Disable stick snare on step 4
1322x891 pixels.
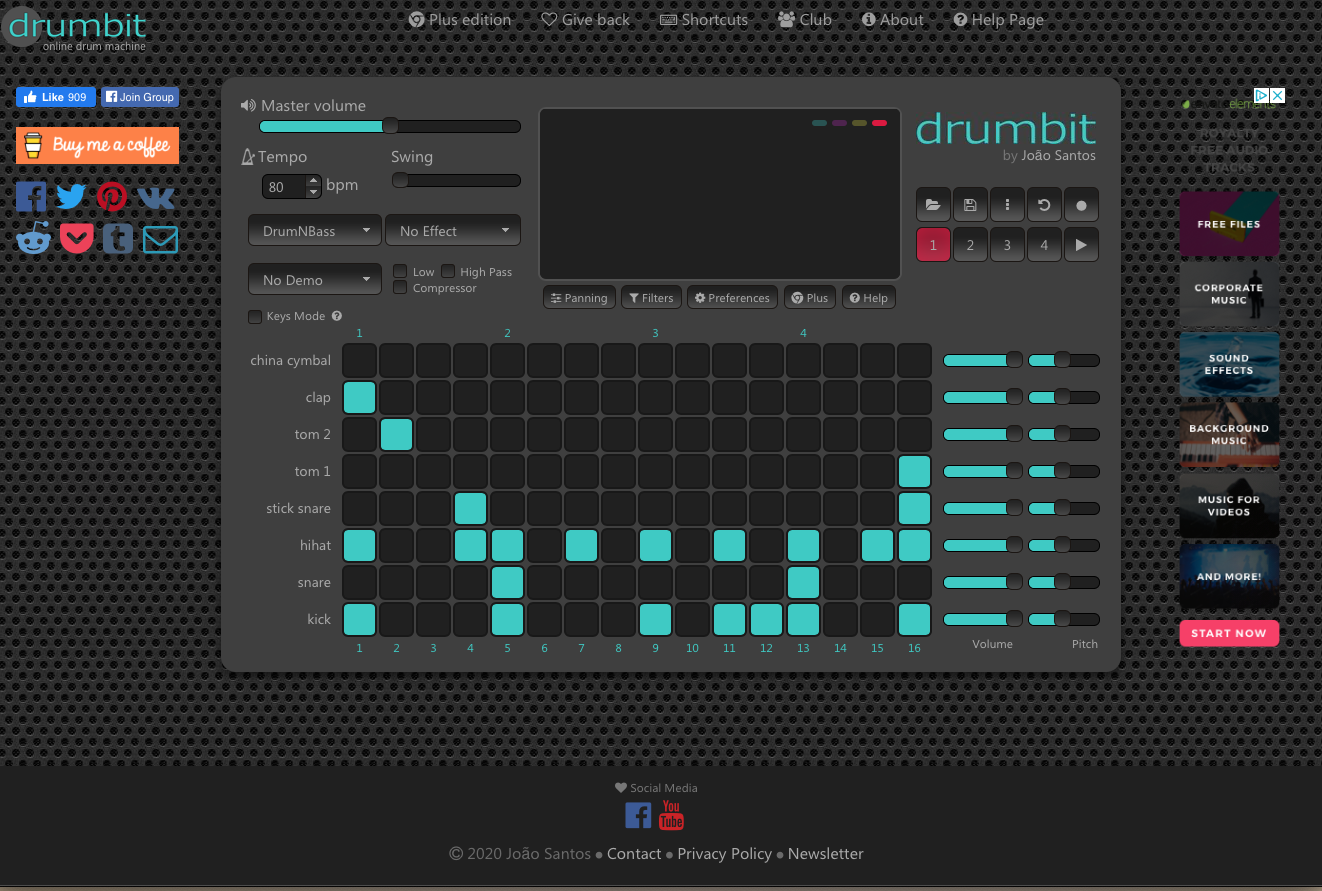[471, 508]
